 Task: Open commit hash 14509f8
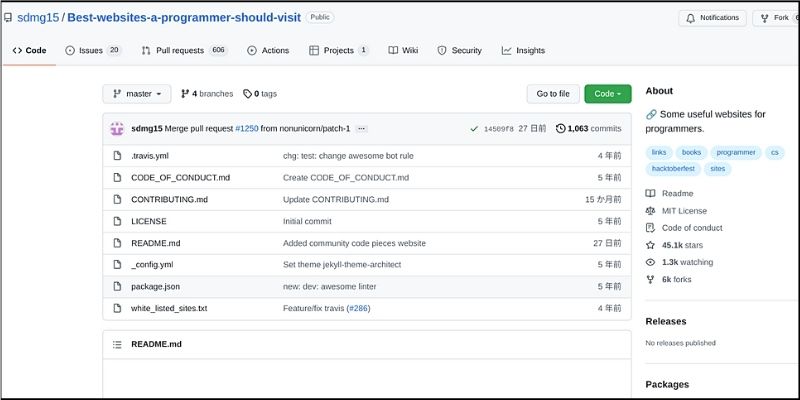[x=498, y=129]
